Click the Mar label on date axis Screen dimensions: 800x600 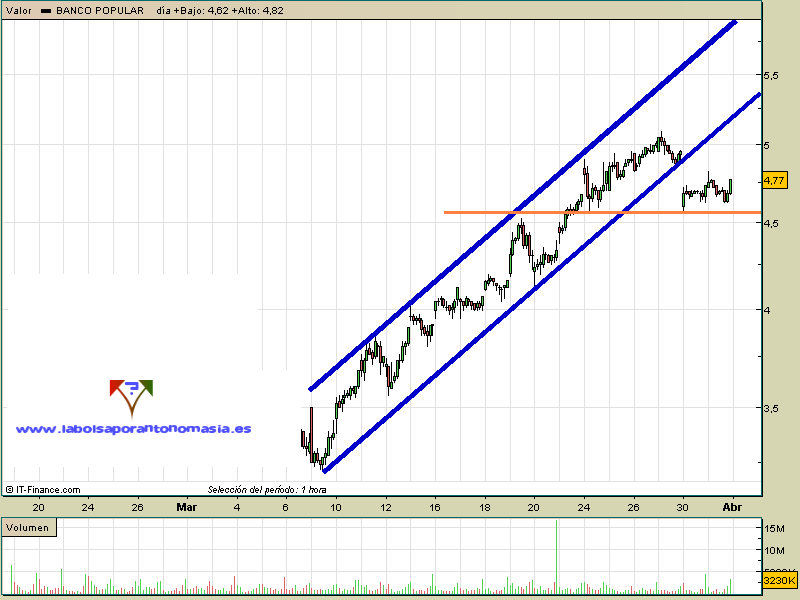[186, 506]
